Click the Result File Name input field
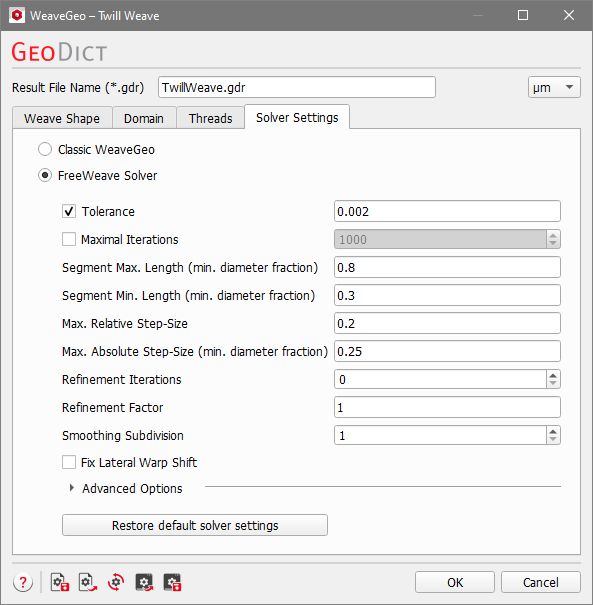 tap(297, 87)
